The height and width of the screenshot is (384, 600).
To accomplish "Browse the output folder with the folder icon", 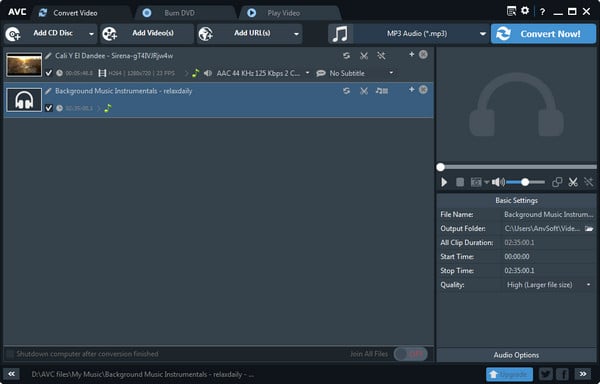I will click(589, 229).
